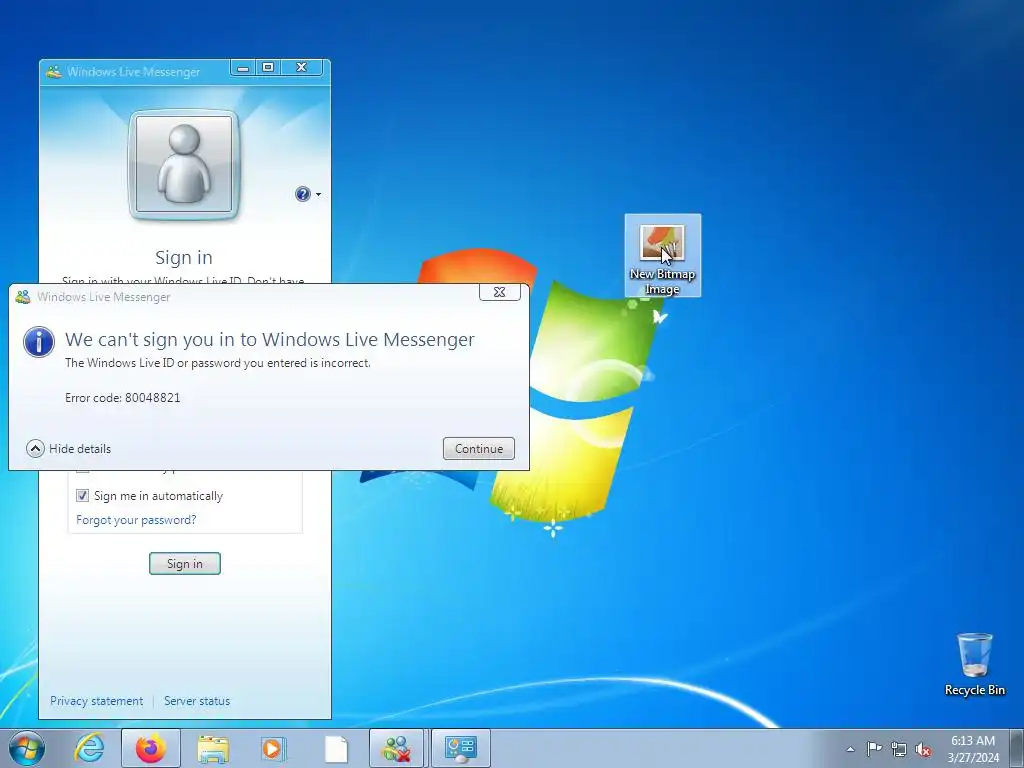Click the blank document icon in the taskbar

pos(336,749)
